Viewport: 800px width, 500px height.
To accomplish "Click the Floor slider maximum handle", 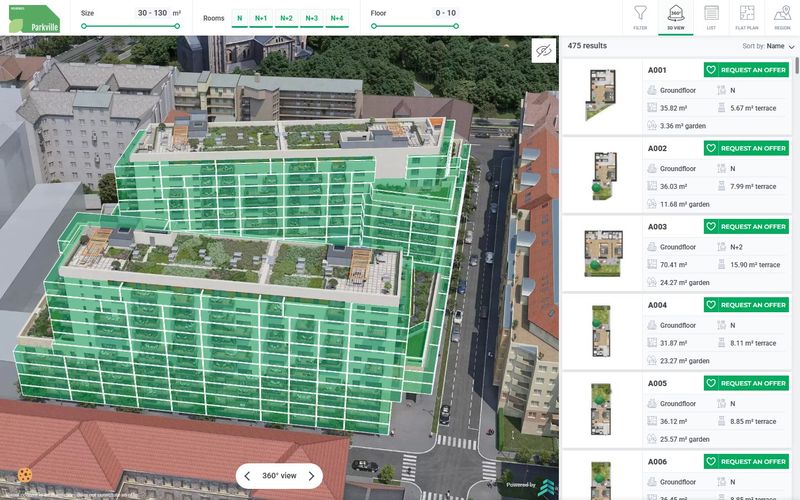I will pyautogui.click(x=456, y=26).
